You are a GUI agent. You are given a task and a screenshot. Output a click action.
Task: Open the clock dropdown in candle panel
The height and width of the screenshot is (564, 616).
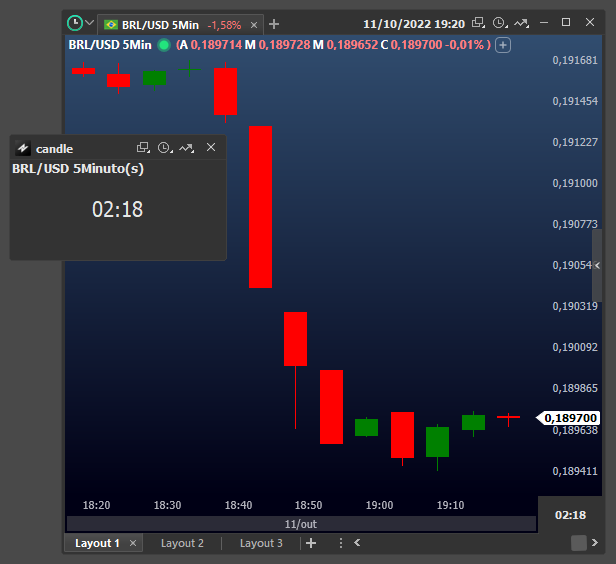click(x=165, y=148)
